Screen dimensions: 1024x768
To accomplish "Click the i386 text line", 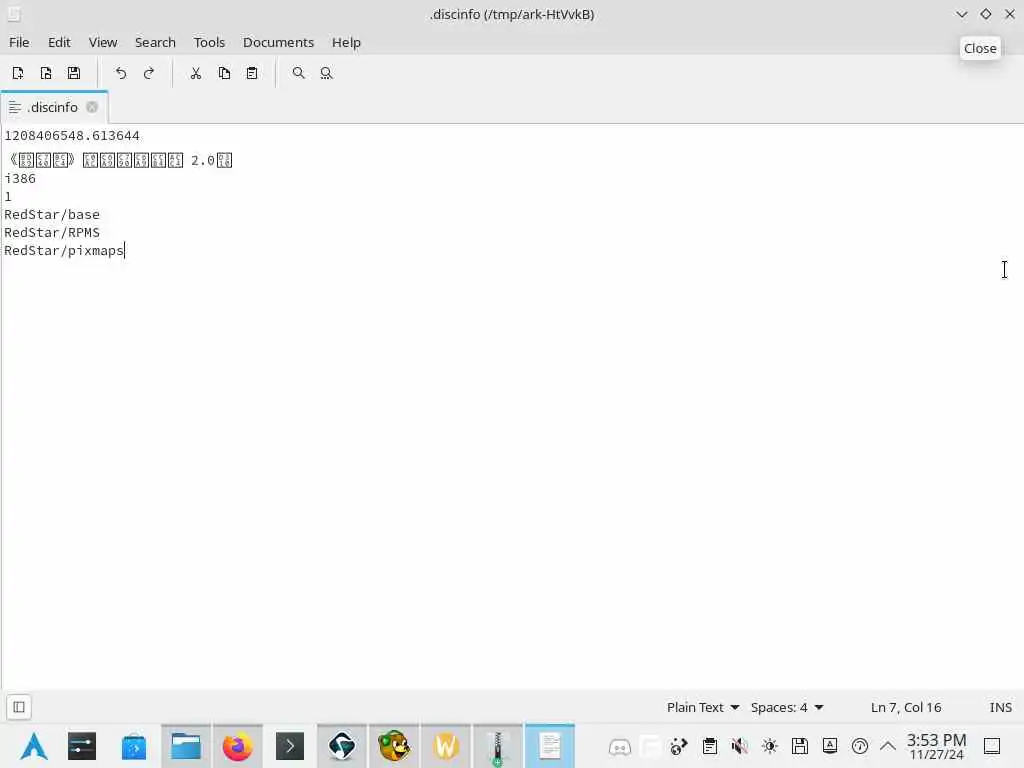I will 20,178.
